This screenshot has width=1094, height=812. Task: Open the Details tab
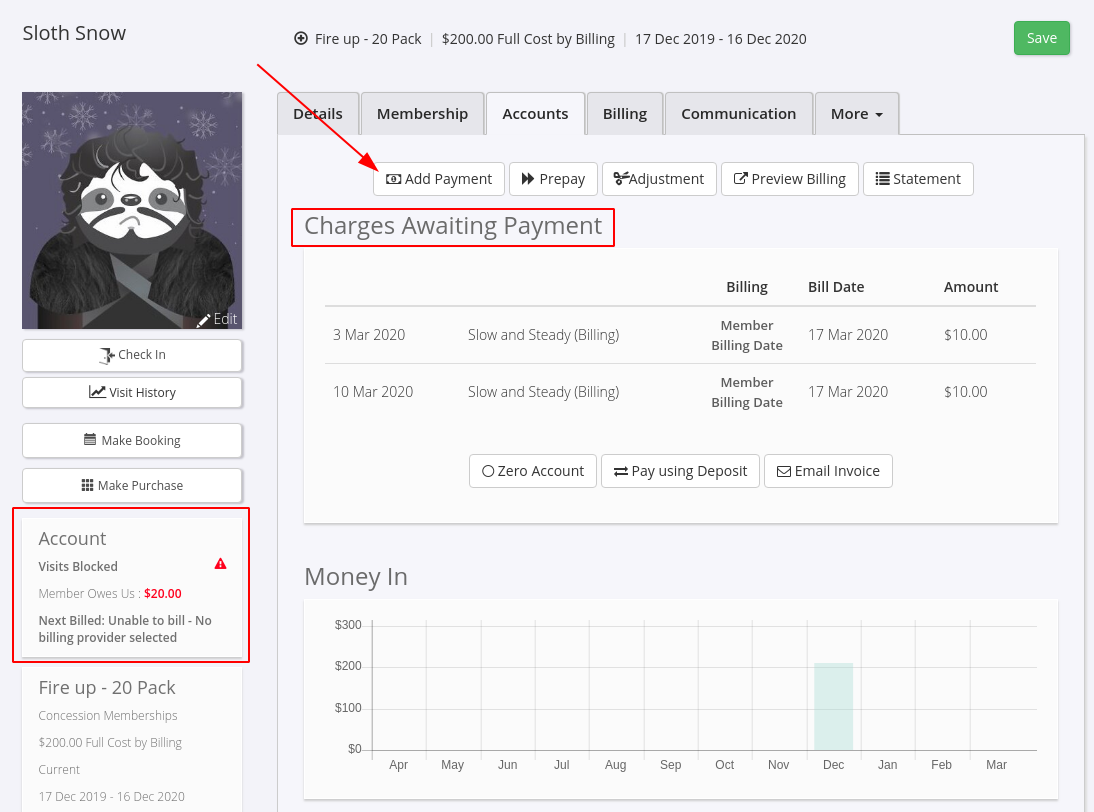[x=318, y=114]
